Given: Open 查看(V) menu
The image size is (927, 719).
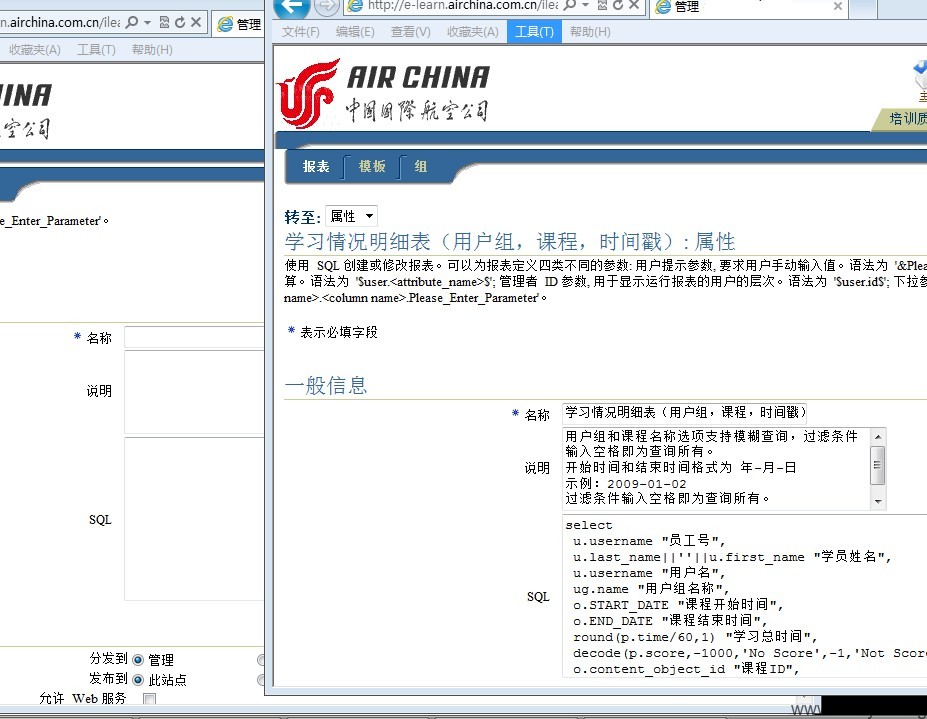Looking at the screenshot, I should point(410,32).
